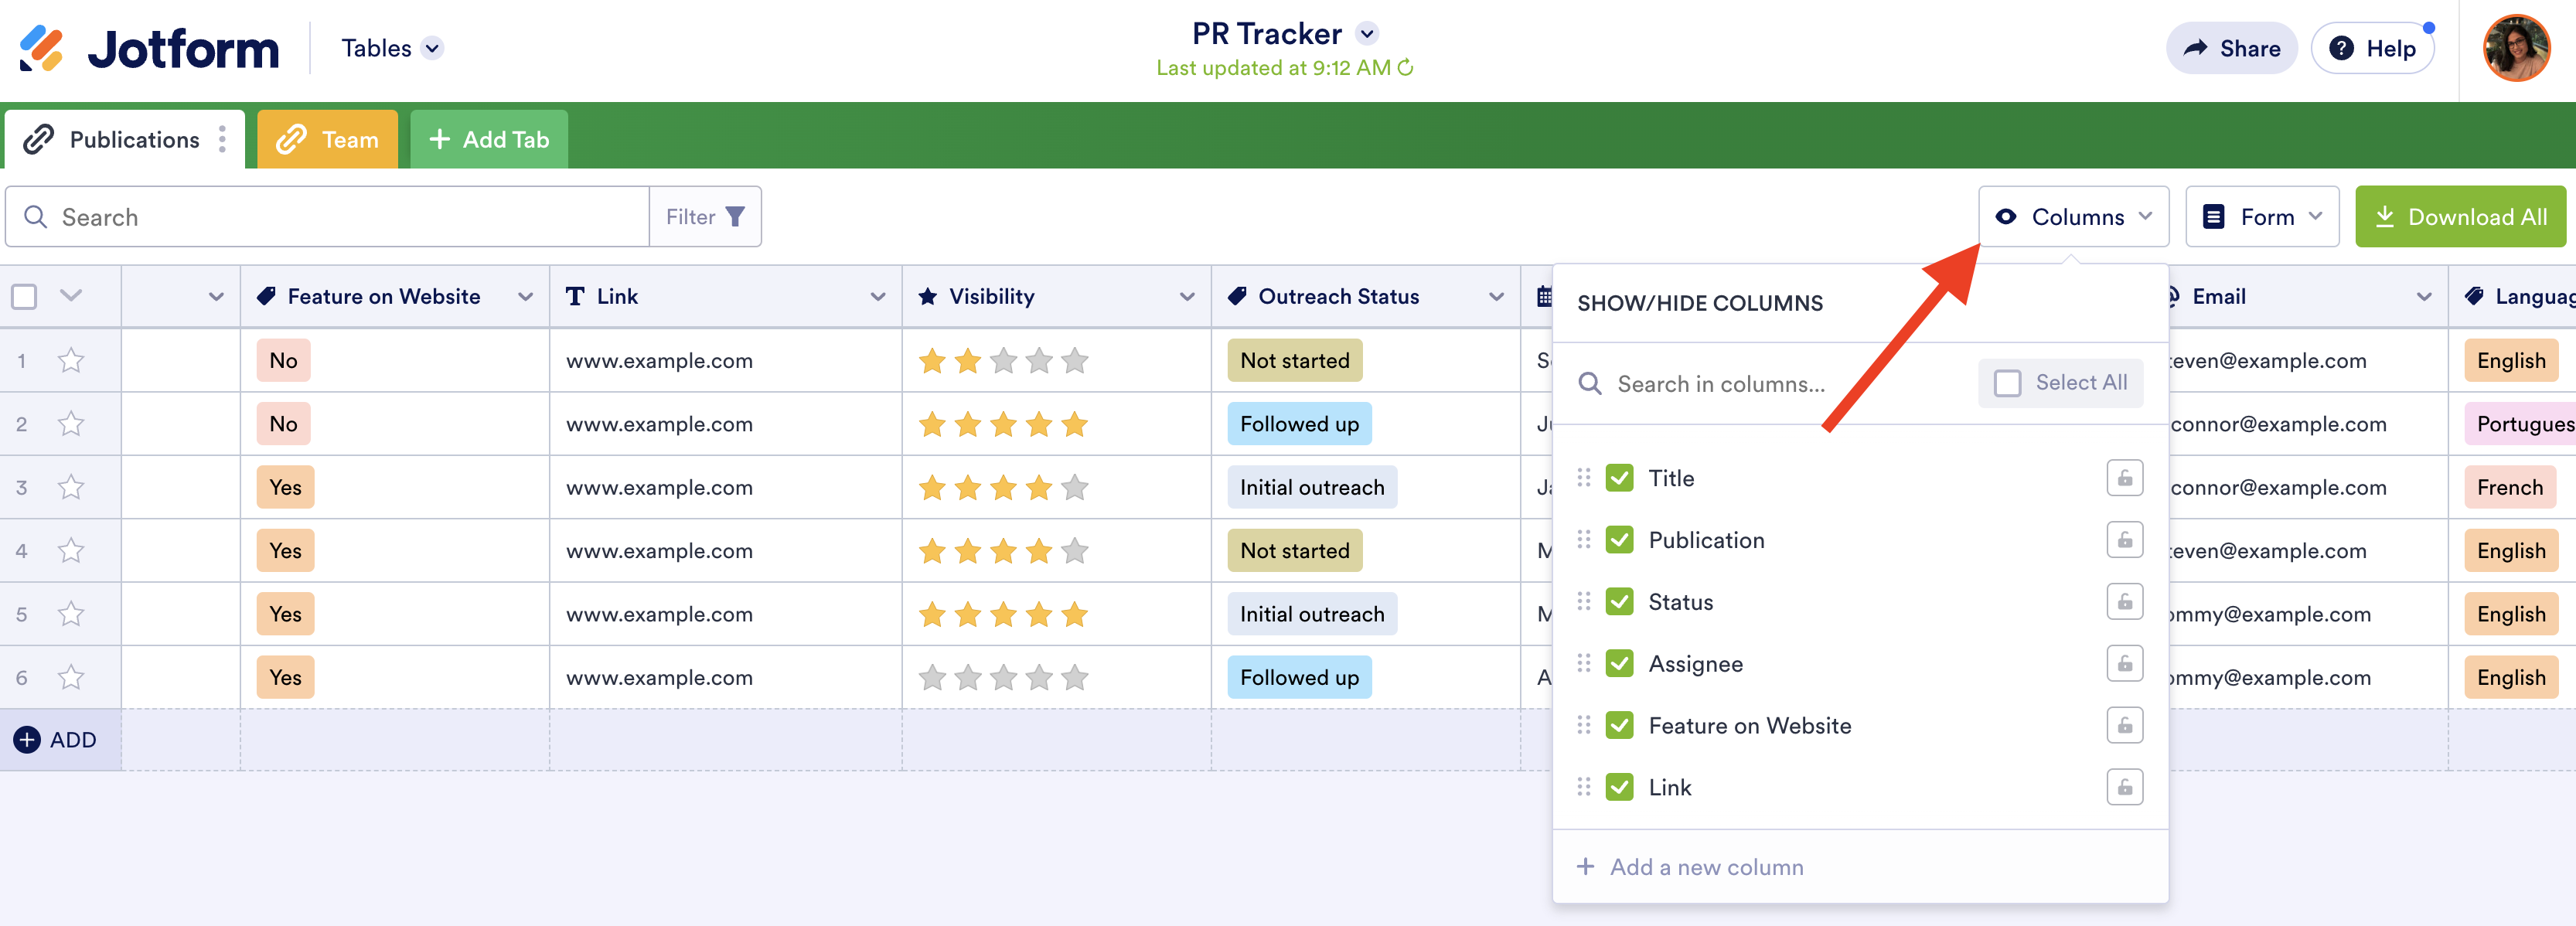
Task: Click the lock icon beside Assignee column
Action: tap(2124, 664)
